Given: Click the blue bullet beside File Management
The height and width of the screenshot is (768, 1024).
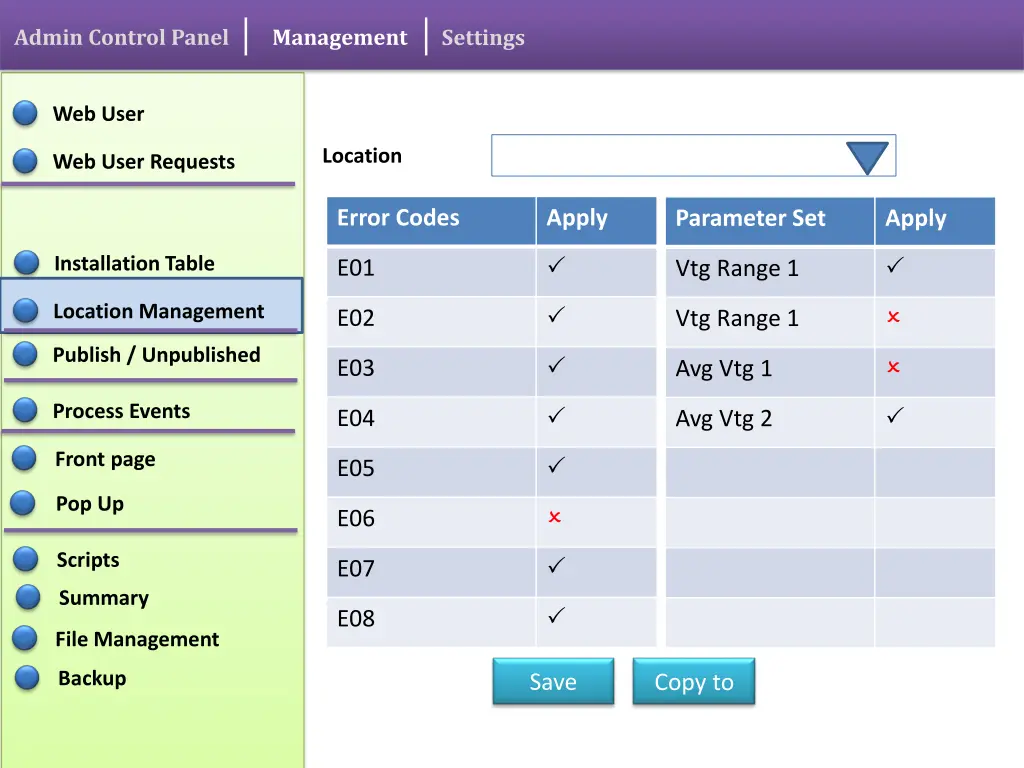Looking at the screenshot, I should click(x=26, y=639).
